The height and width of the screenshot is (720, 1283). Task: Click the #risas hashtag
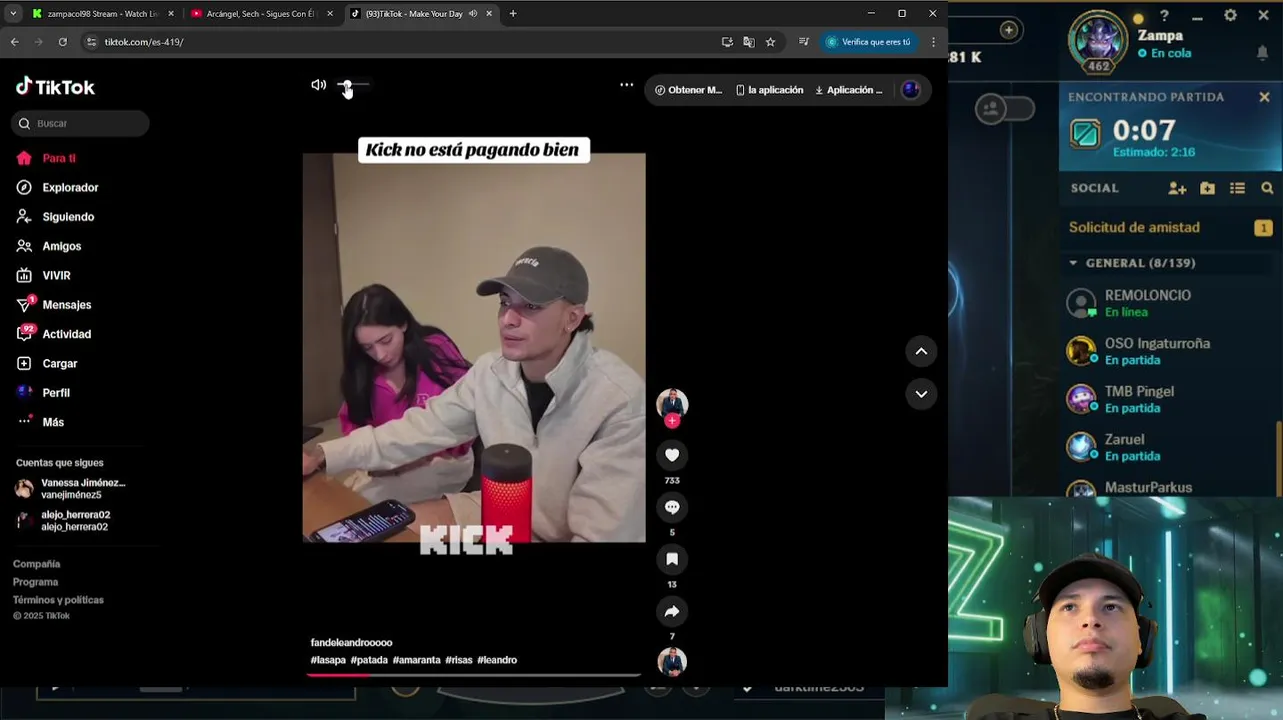459,660
